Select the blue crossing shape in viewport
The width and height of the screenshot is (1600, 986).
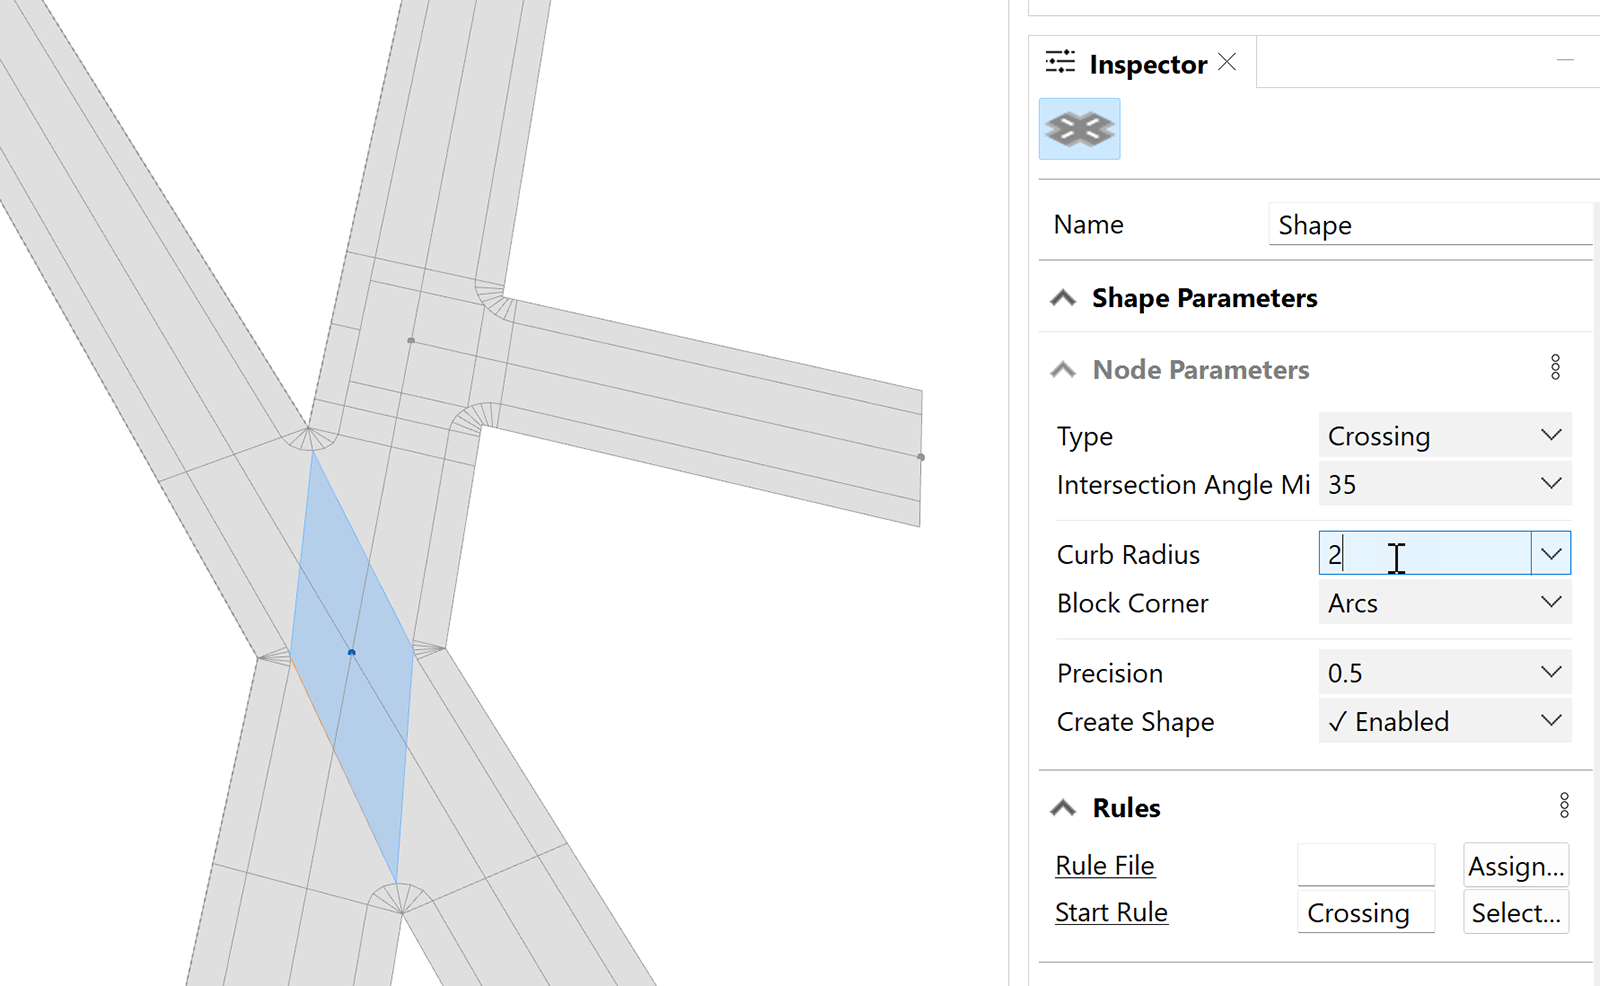(350, 650)
